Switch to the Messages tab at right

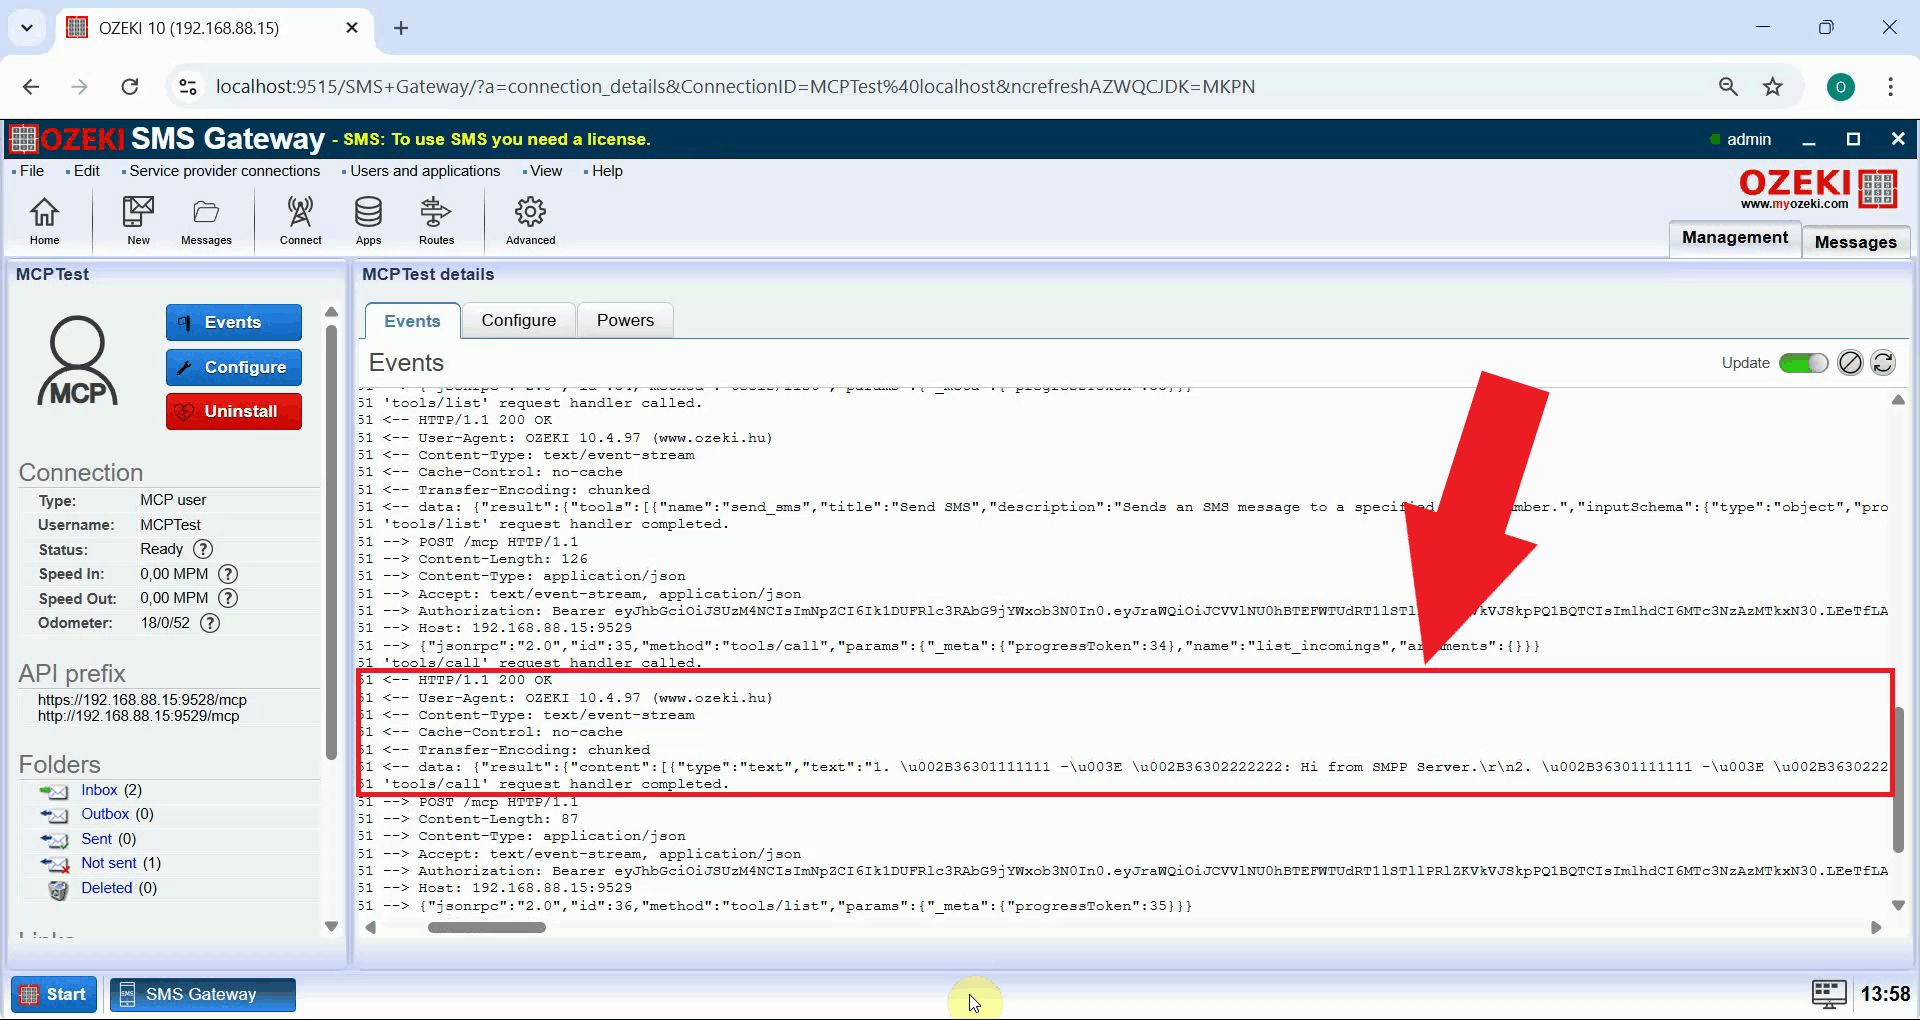[1855, 242]
